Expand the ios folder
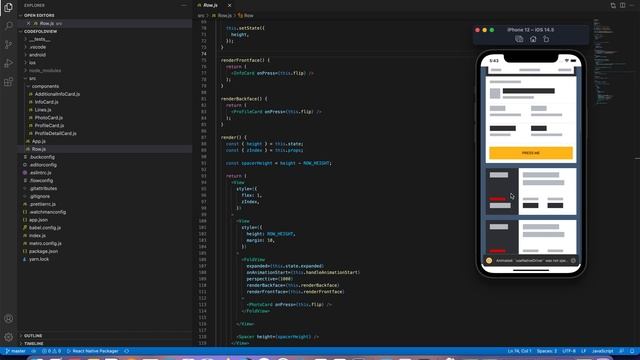The width and height of the screenshot is (640, 360). (32, 63)
